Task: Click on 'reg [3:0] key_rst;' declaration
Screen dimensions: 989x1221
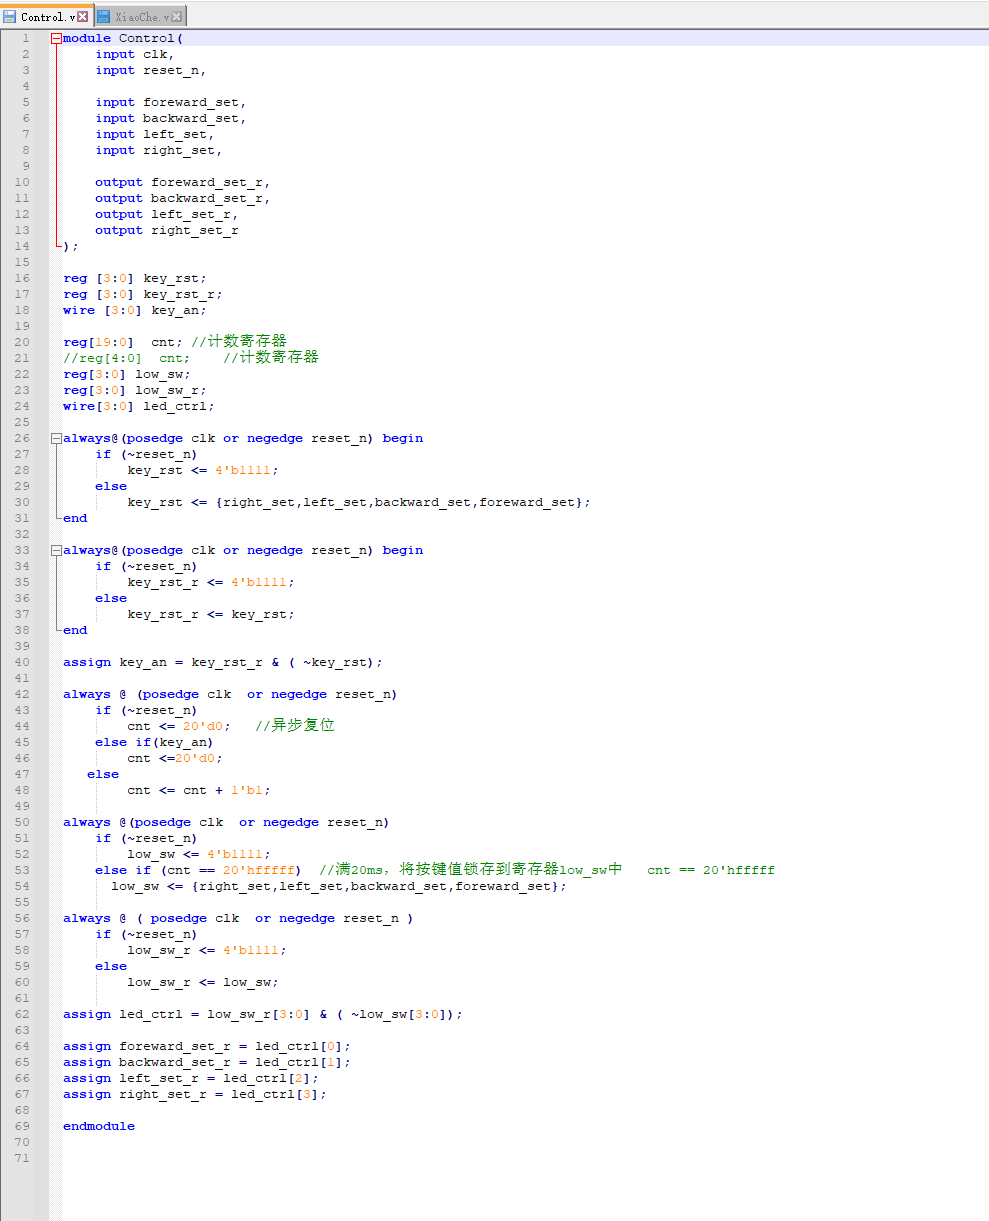Action: point(135,278)
